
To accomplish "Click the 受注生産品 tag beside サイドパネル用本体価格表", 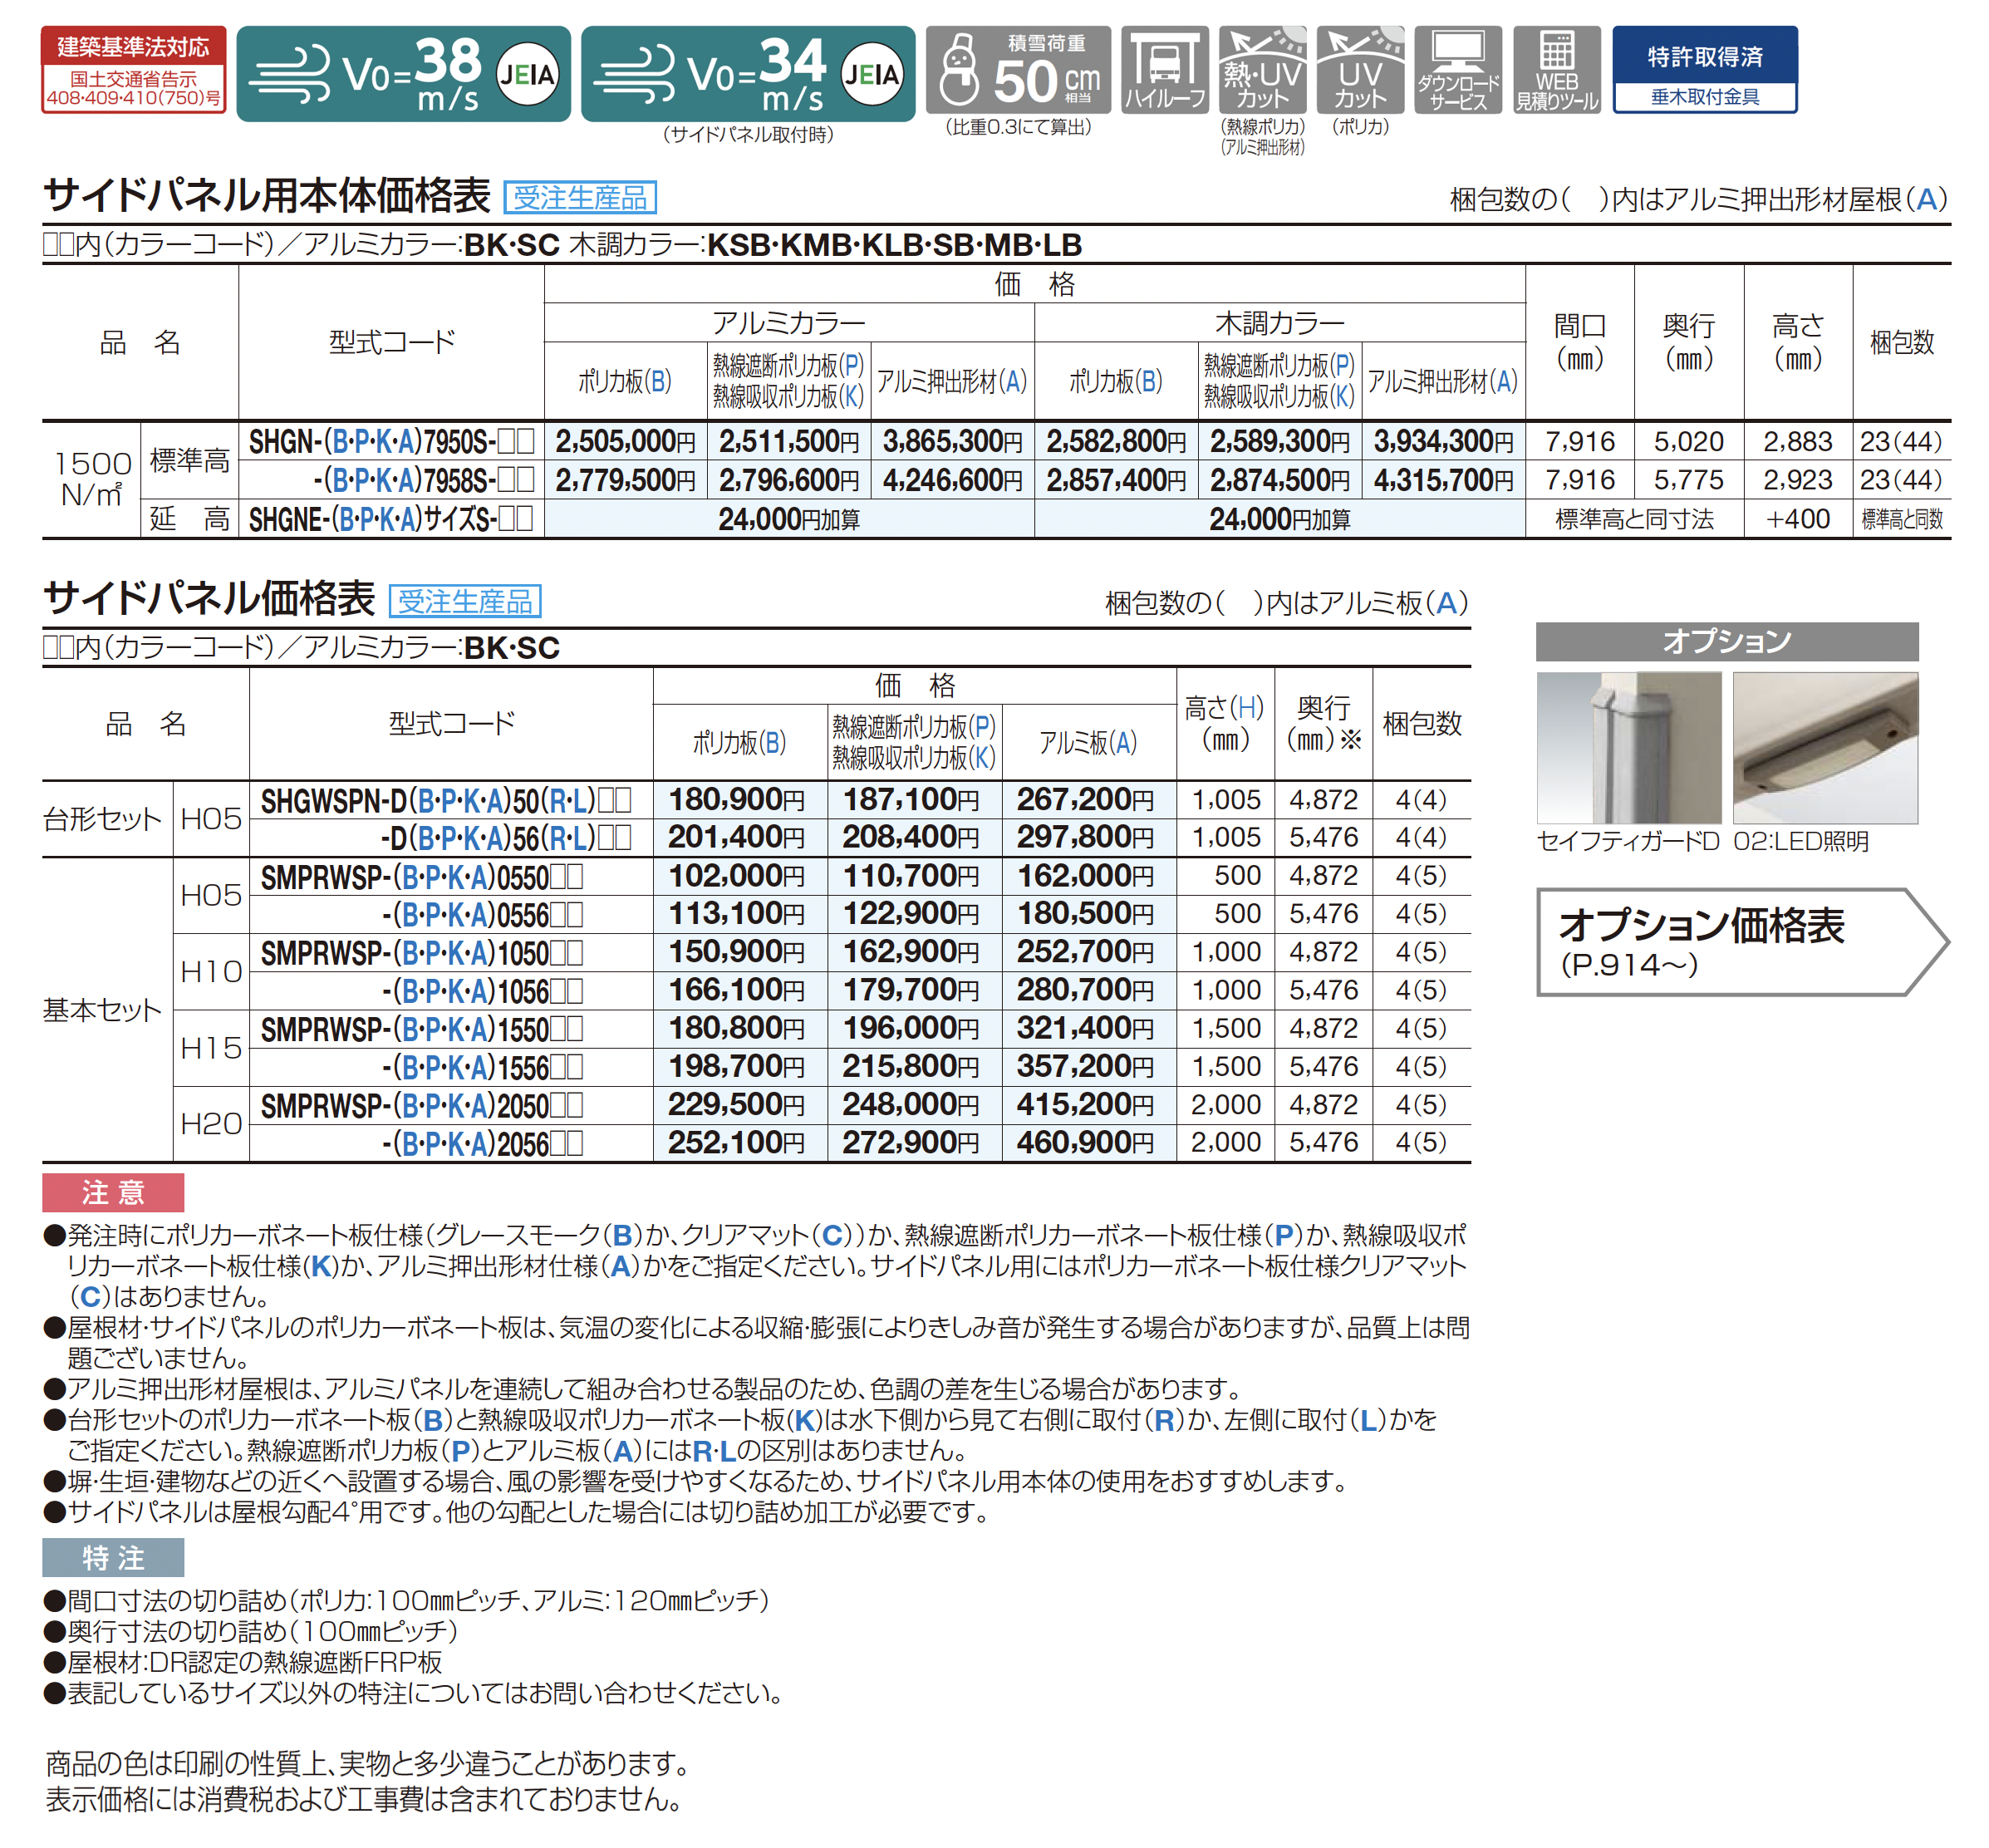I will (579, 197).
